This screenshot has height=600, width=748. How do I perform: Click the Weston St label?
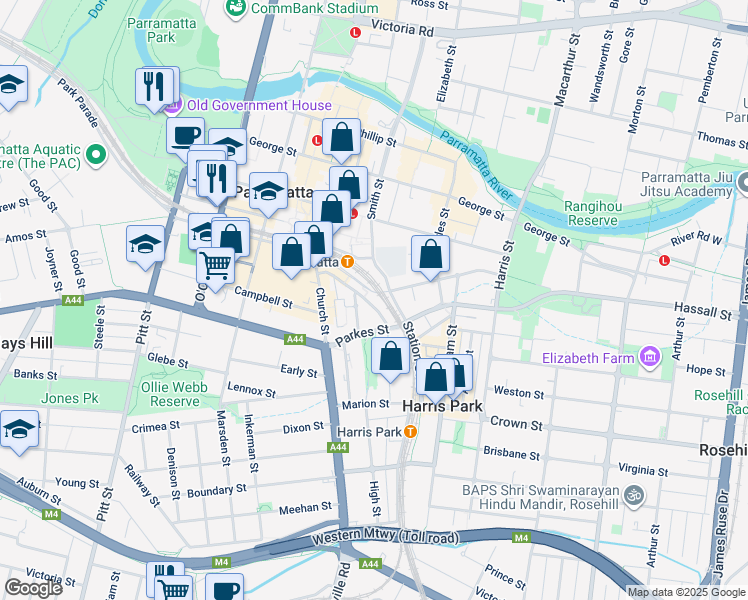519,392
